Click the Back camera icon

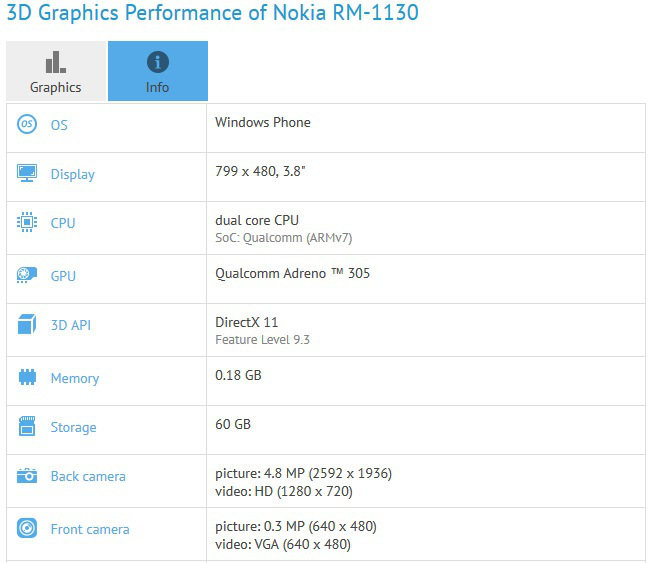coord(27,476)
